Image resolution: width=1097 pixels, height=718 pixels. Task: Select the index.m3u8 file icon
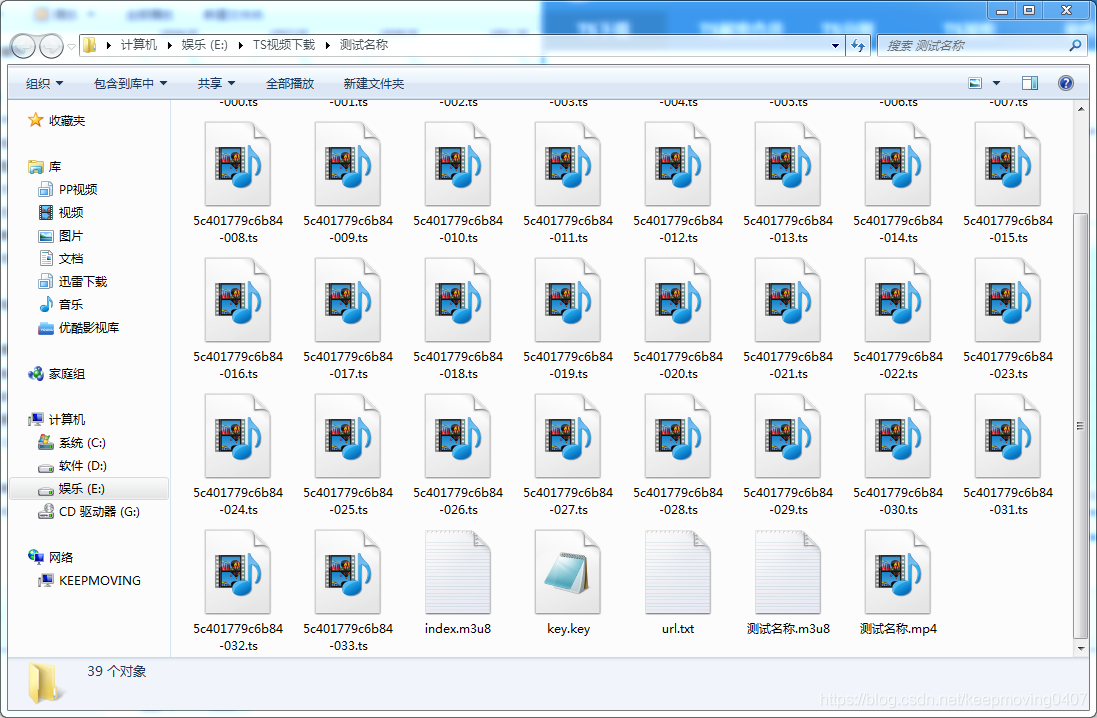tap(458, 572)
